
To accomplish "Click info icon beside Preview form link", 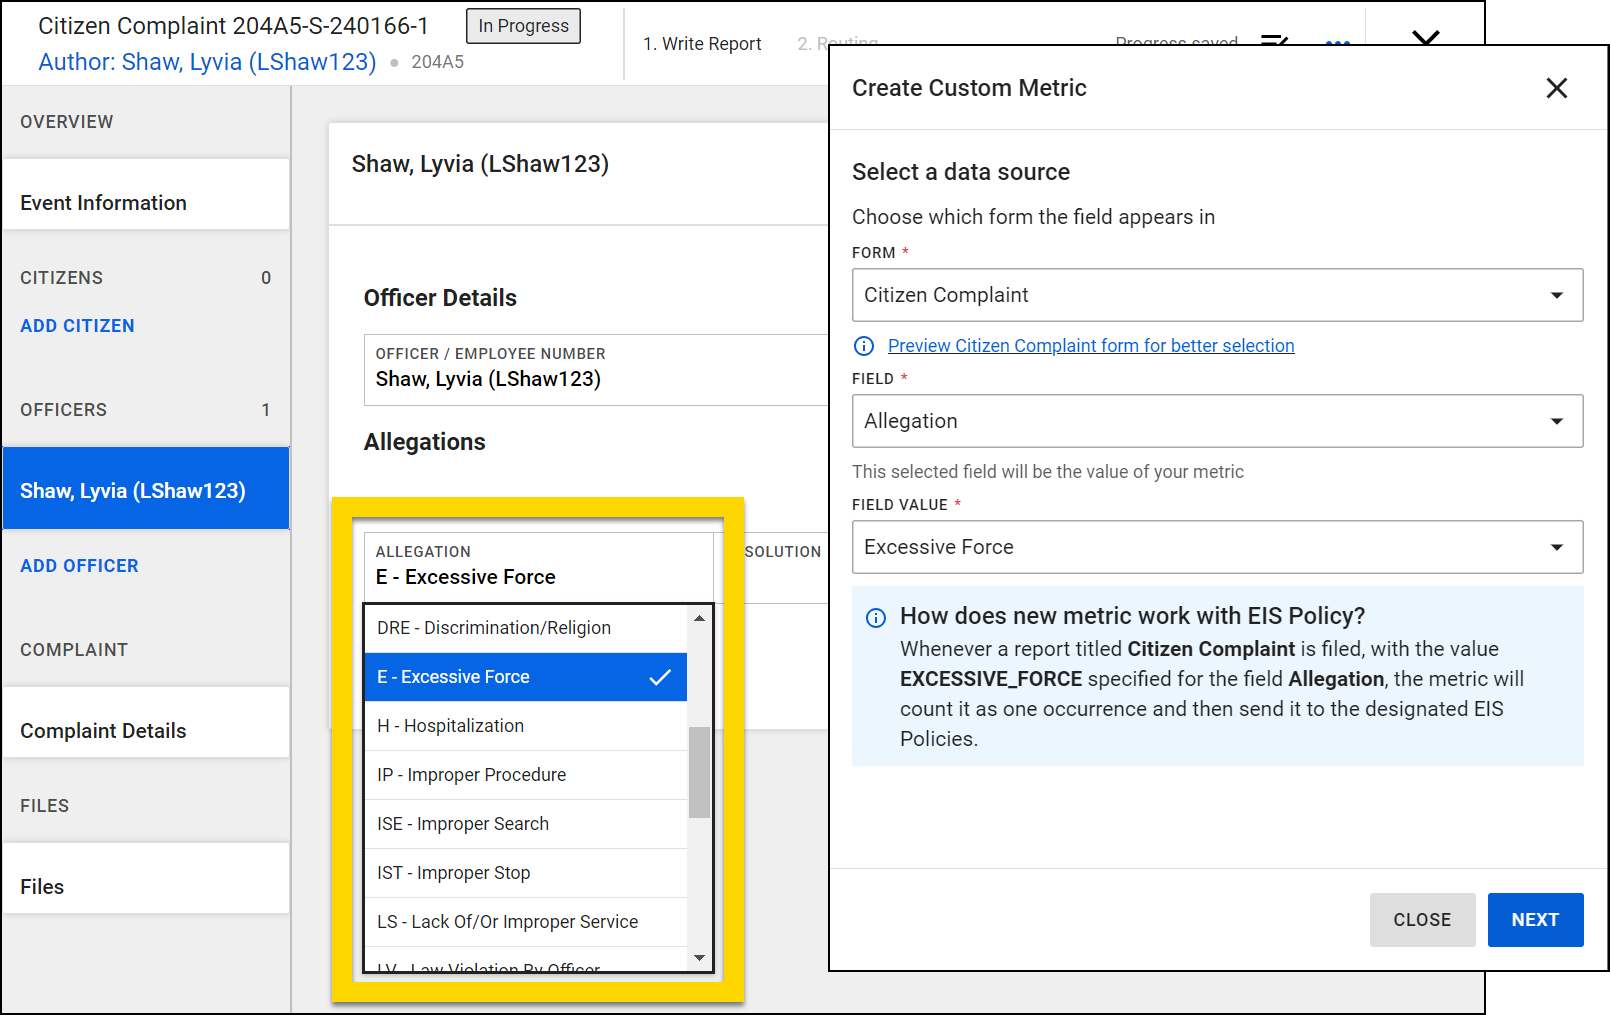I will pos(863,346).
